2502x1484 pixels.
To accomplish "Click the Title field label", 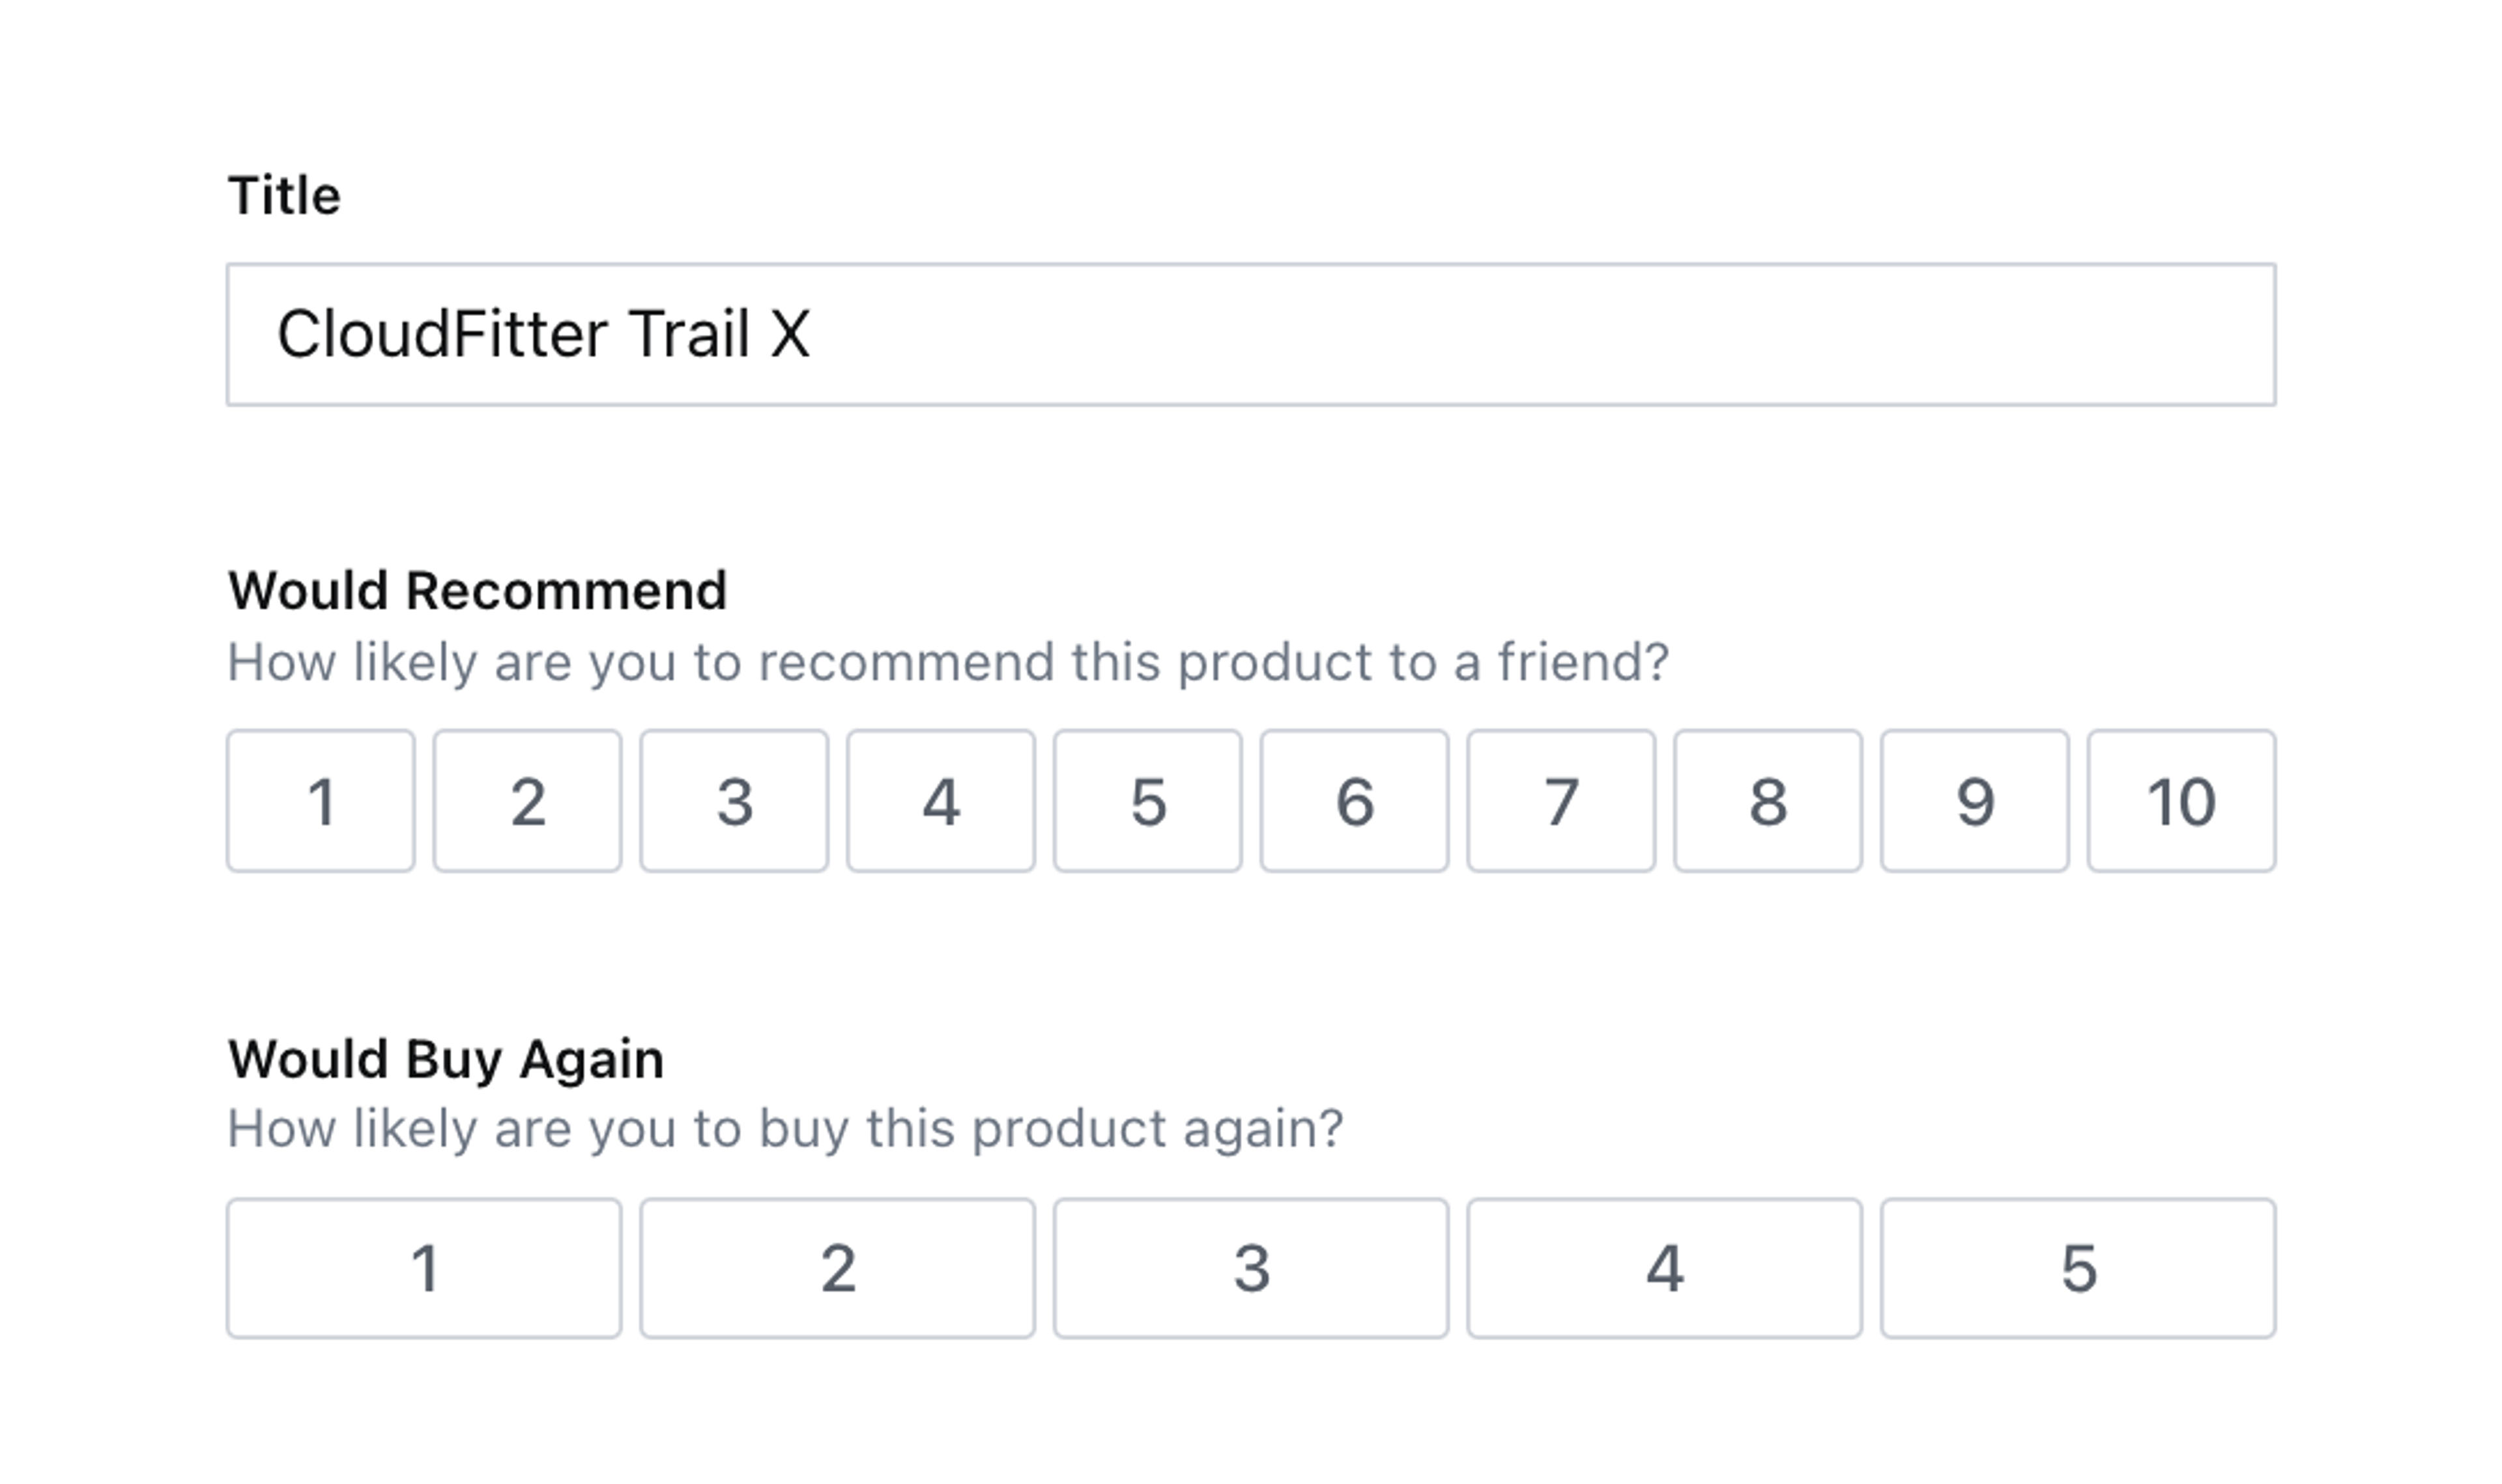I will click(x=284, y=195).
